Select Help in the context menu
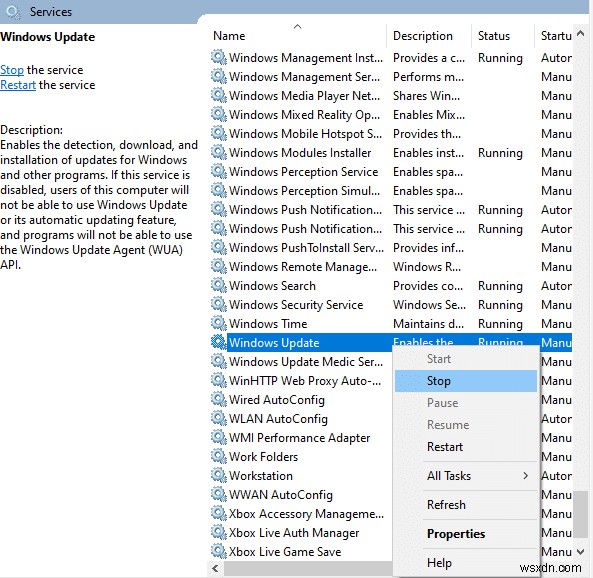The height and width of the screenshot is (578, 593). [466, 563]
